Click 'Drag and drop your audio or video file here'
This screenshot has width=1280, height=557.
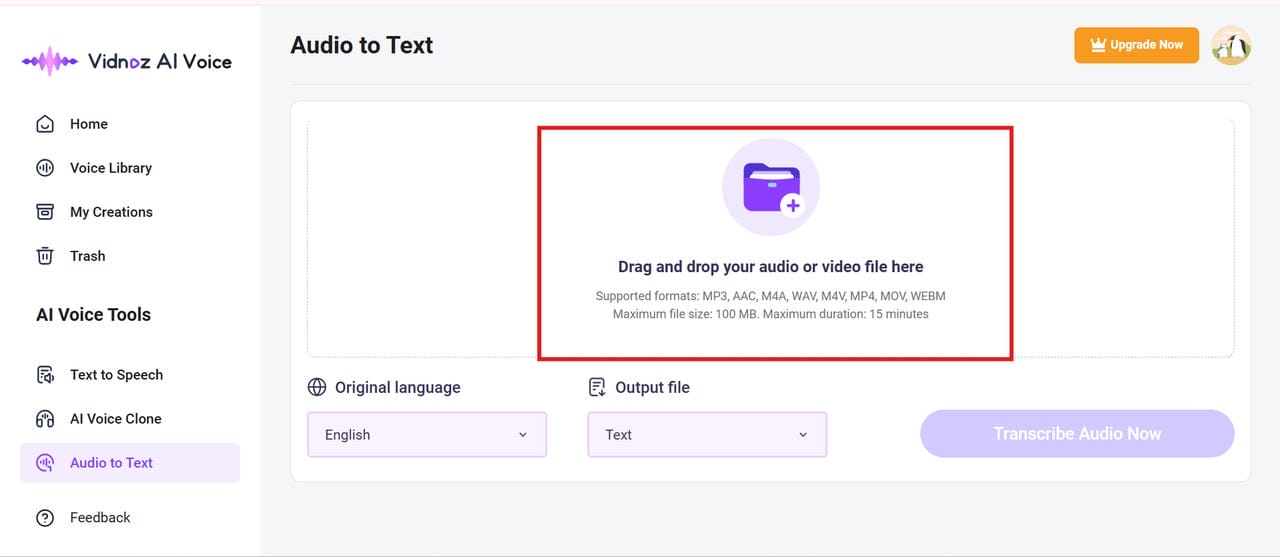[771, 267]
